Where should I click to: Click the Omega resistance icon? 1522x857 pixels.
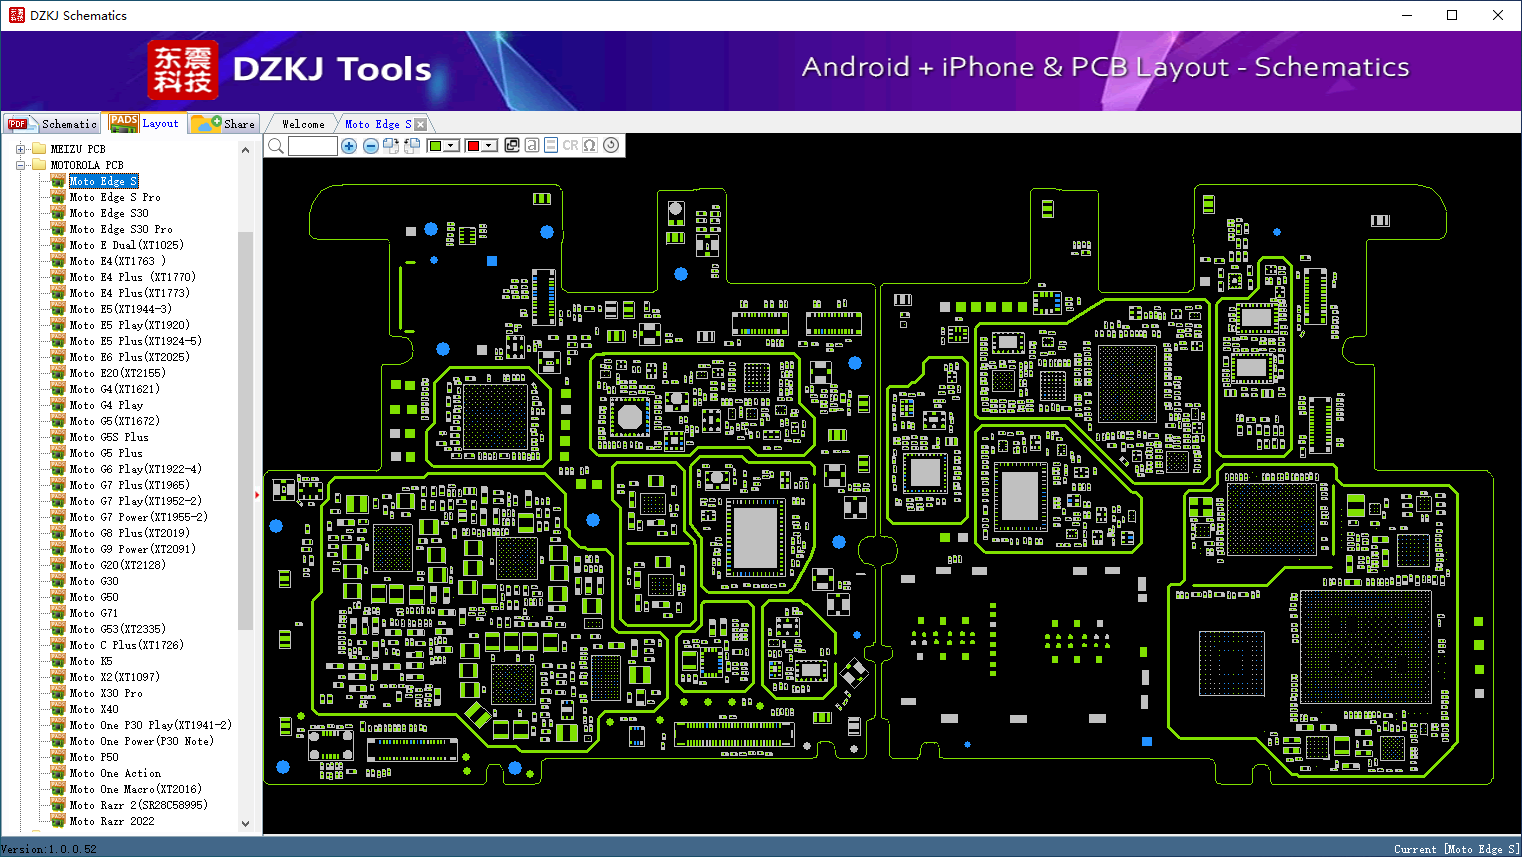point(590,145)
